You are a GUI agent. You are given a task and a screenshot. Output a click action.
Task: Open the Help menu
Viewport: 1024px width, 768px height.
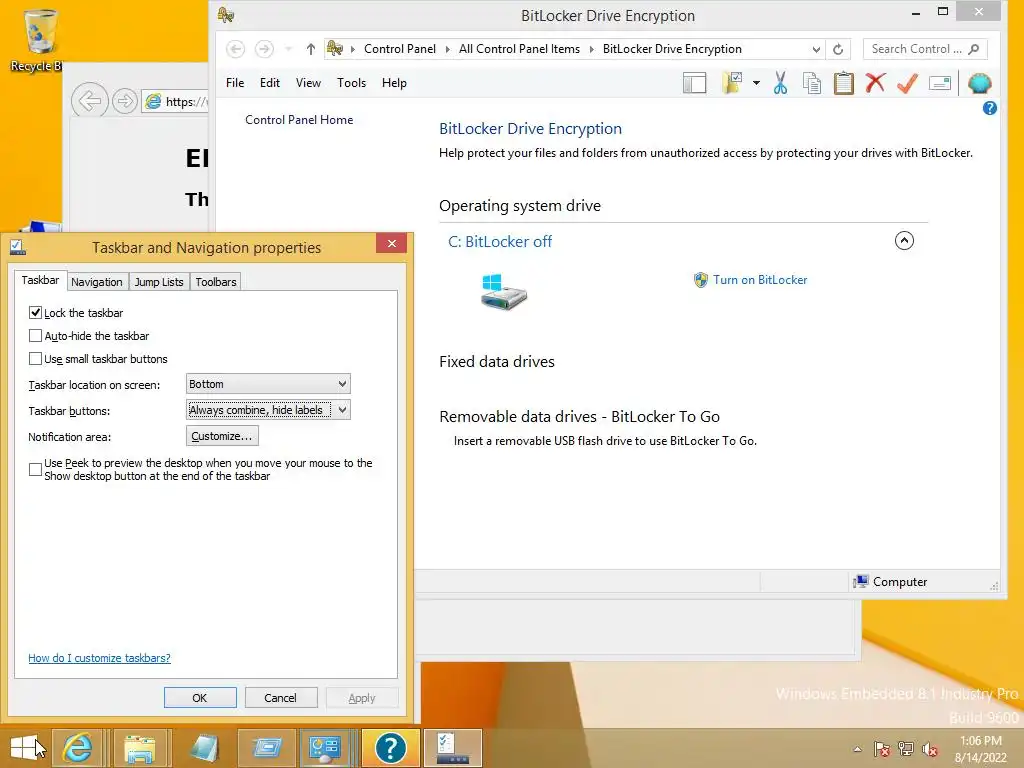[x=394, y=83]
